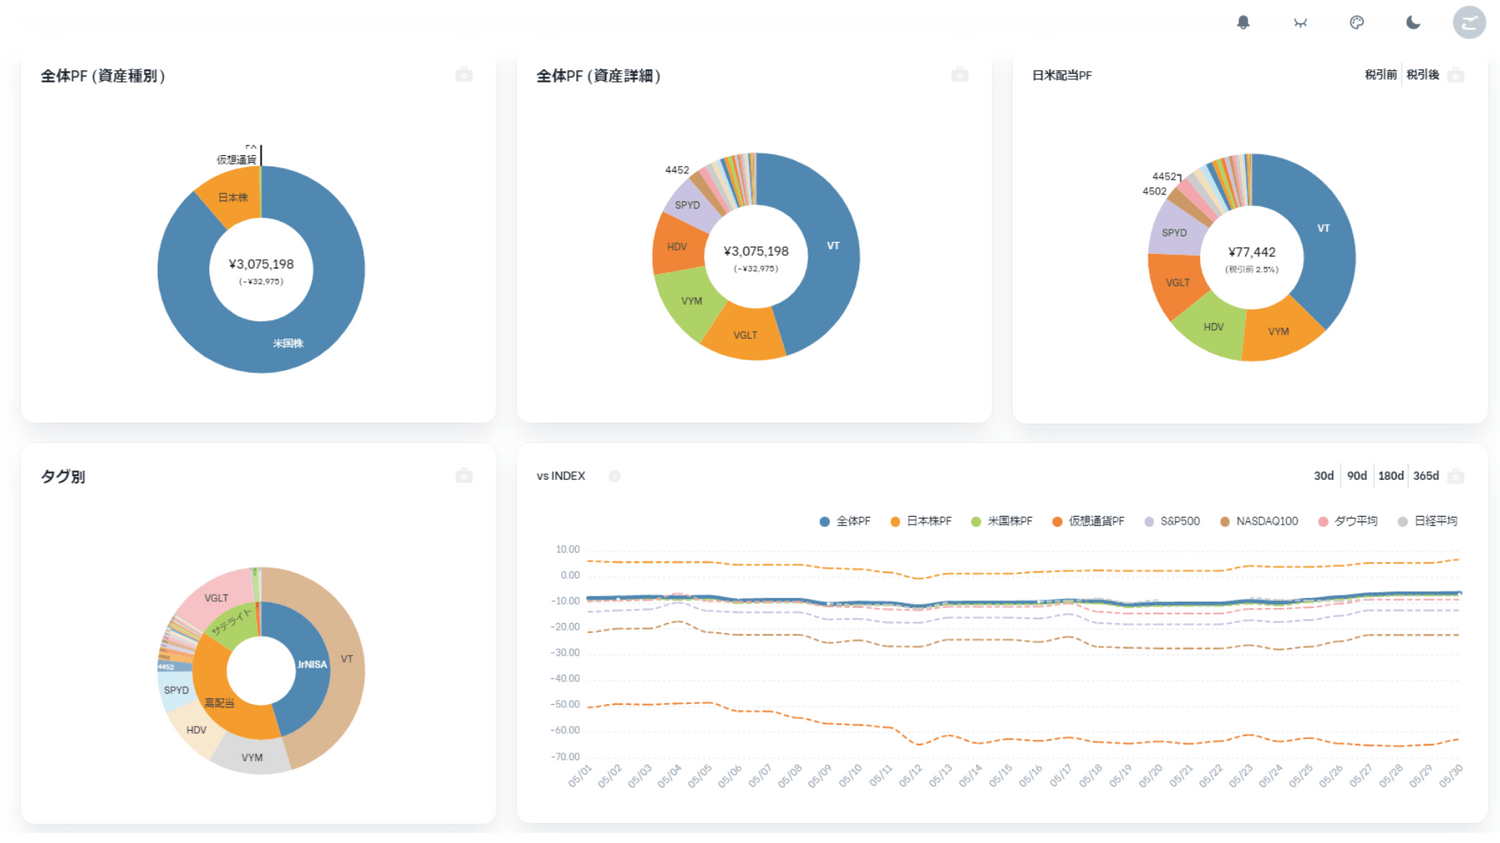Click HDV slice in 日米配当PF donut
Image resolution: width=1500 pixels, height=843 pixels.
pyautogui.click(x=1213, y=327)
